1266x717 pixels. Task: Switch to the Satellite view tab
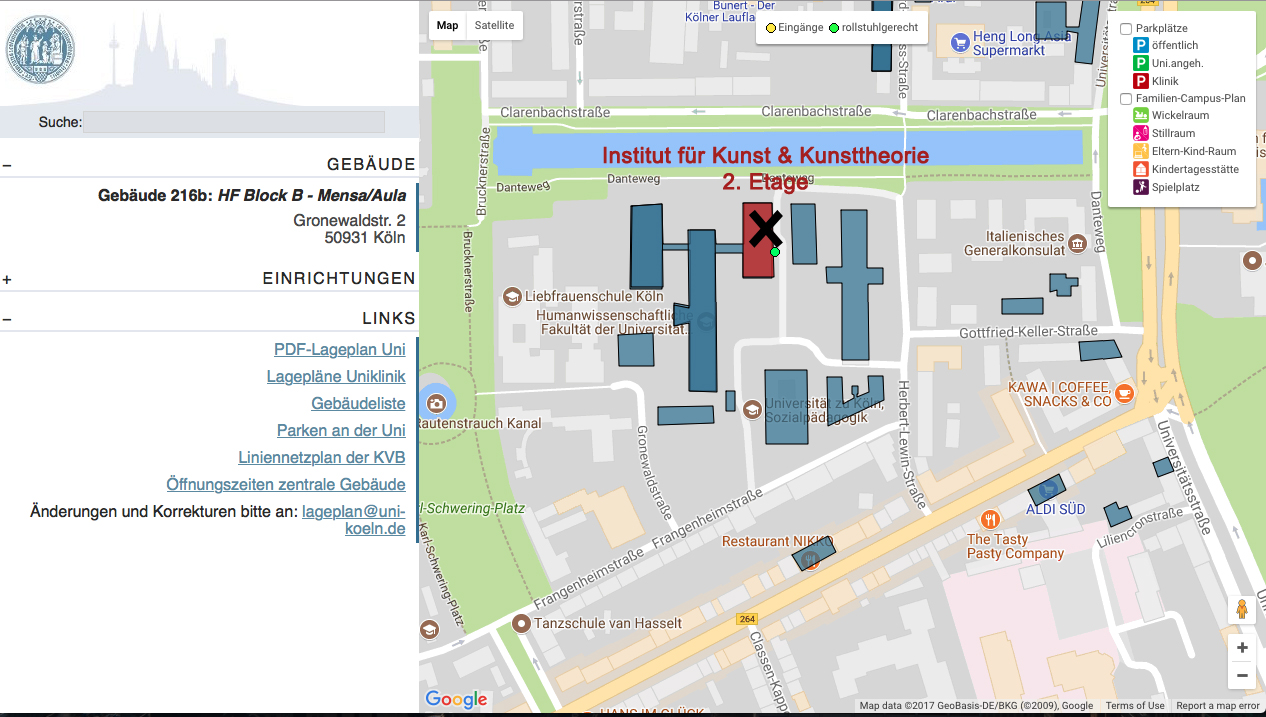[495, 26]
